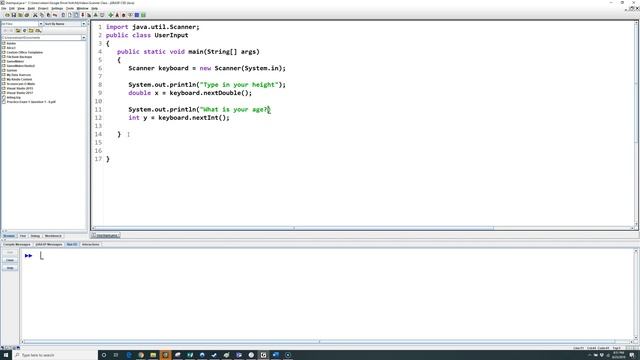
Task: Switch to Interactions tab
Action: pos(91,244)
